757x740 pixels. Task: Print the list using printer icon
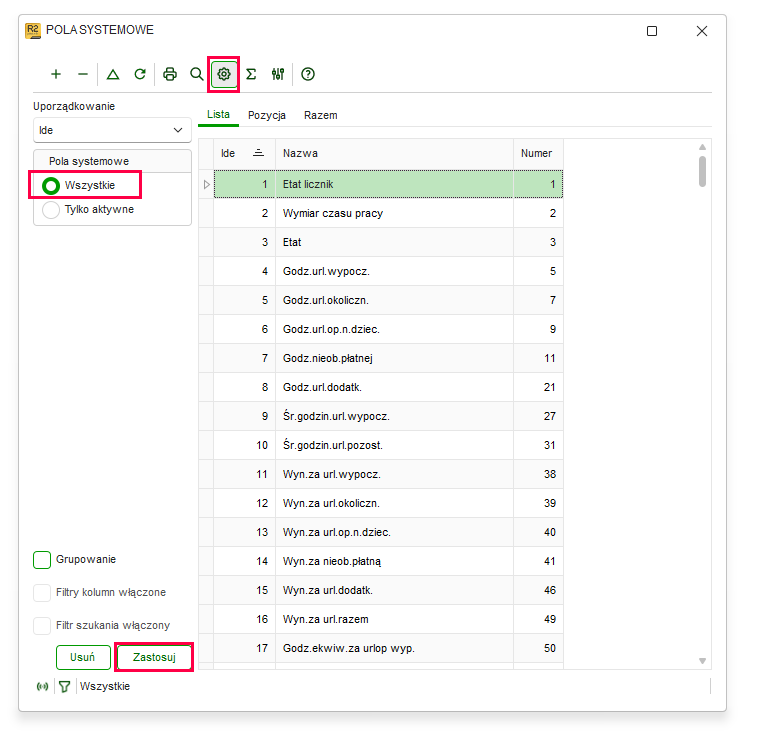170,74
